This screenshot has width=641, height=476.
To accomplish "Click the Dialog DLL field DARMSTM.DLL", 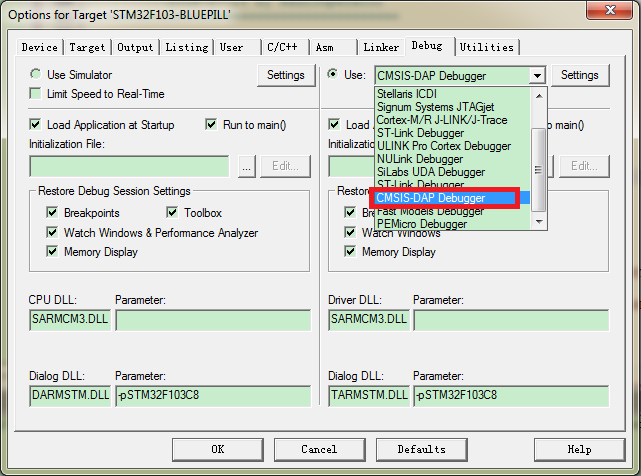I will (x=70, y=395).
